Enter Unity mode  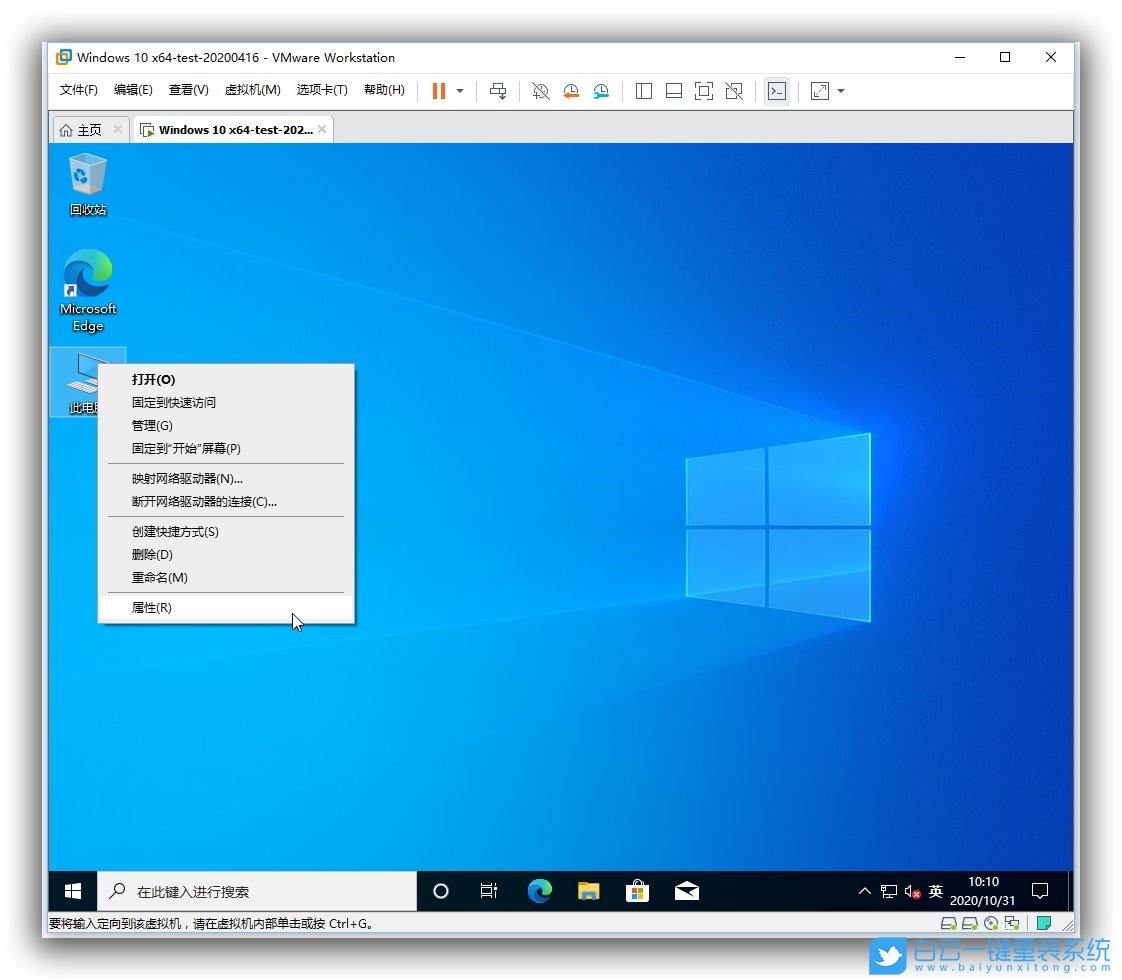734,91
